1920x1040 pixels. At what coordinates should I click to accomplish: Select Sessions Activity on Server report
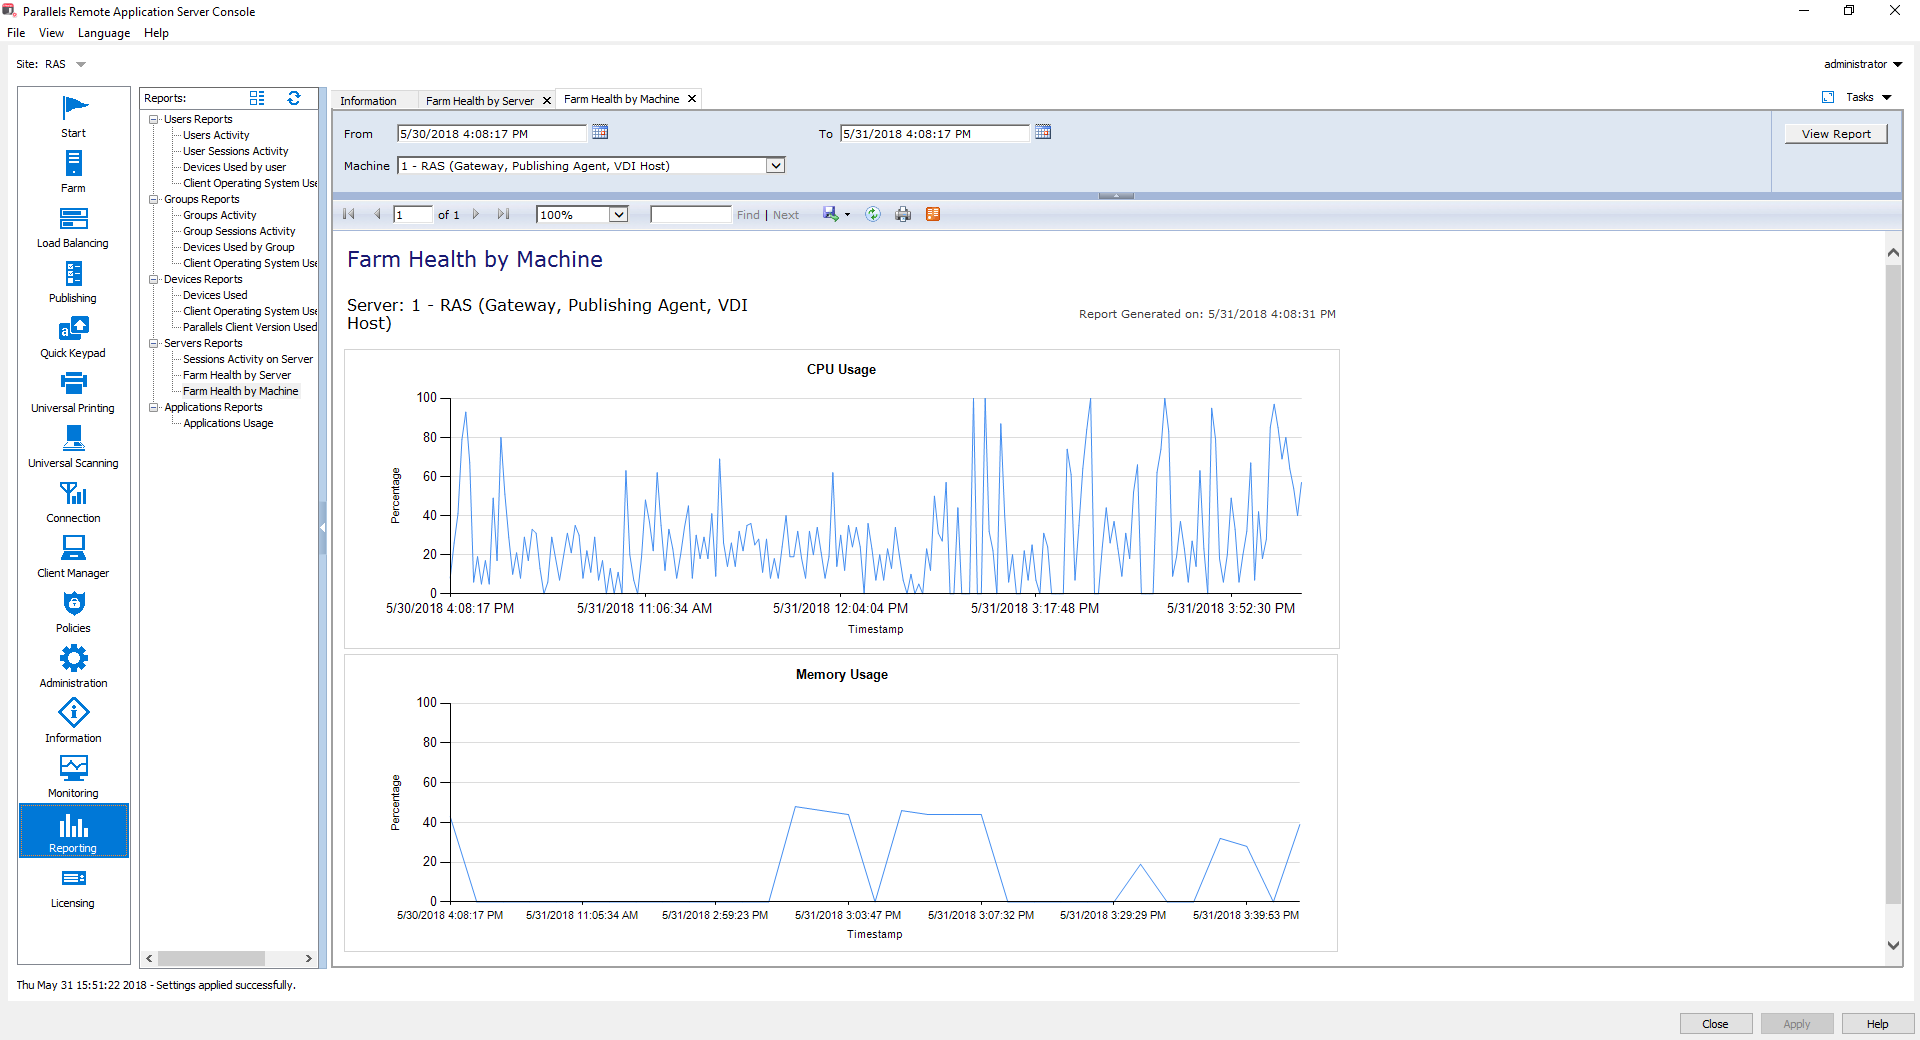point(248,359)
